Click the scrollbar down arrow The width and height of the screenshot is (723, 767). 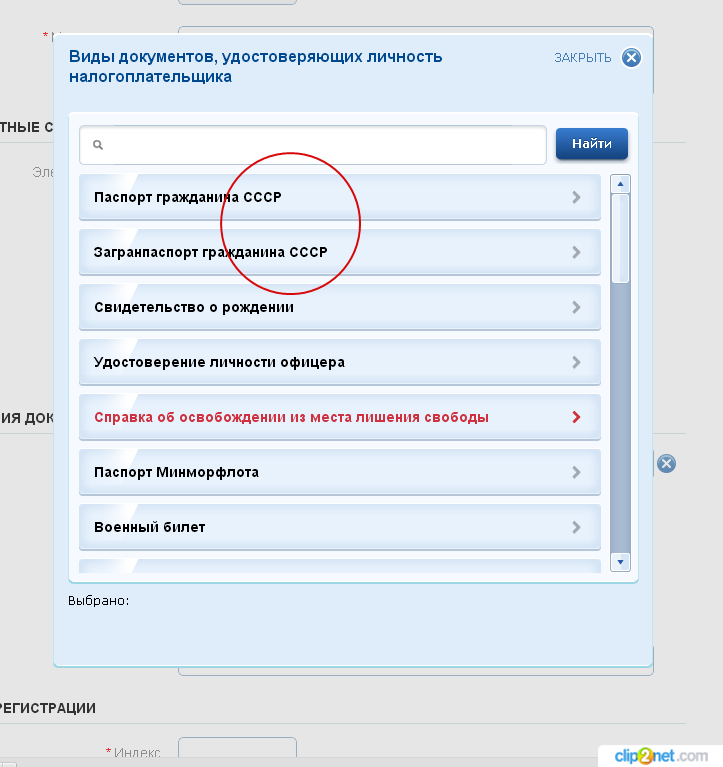pos(620,562)
